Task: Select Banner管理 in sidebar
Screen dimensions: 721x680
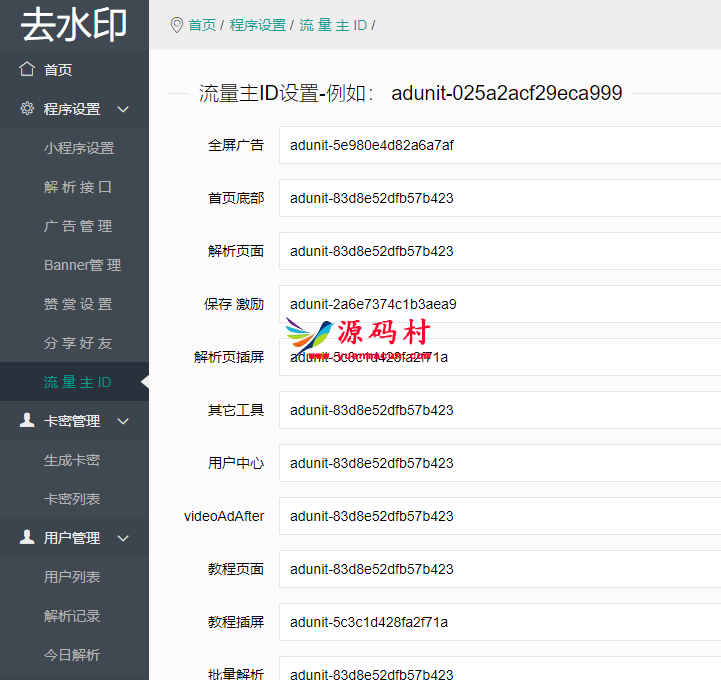Action: [x=82, y=265]
